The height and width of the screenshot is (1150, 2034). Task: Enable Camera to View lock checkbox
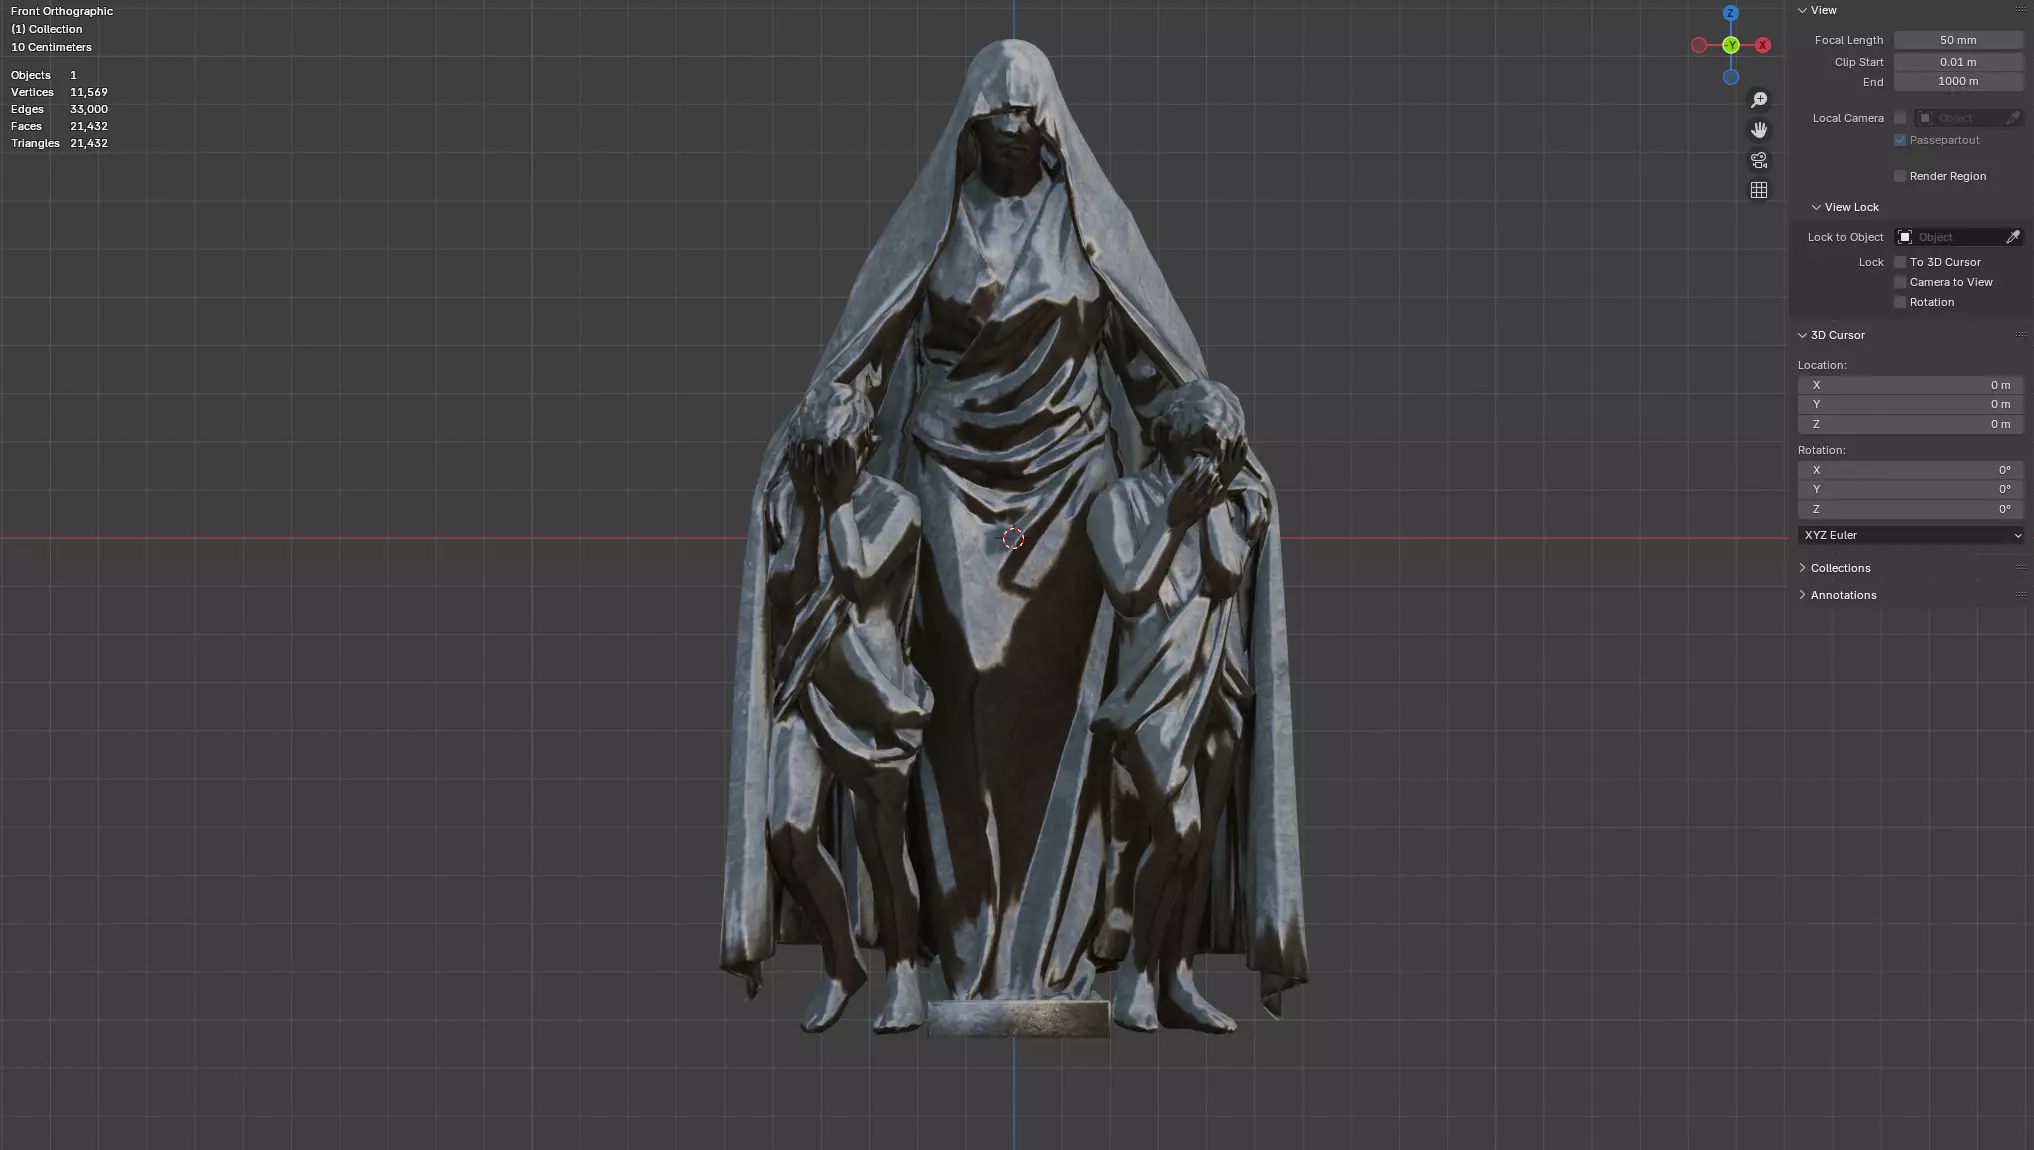pyautogui.click(x=1900, y=282)
